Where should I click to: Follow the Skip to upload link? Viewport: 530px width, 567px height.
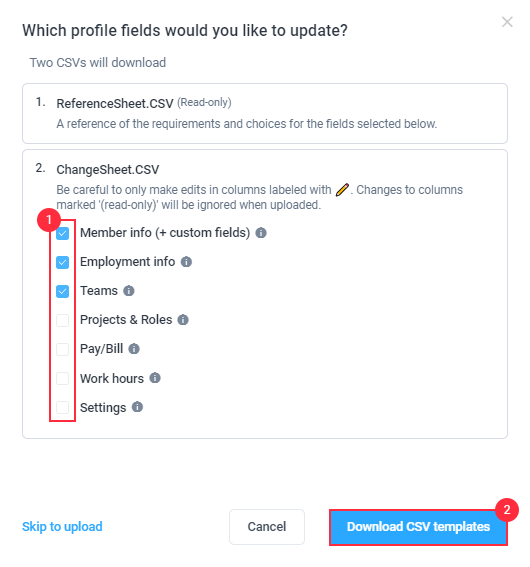tap(62, 527)
